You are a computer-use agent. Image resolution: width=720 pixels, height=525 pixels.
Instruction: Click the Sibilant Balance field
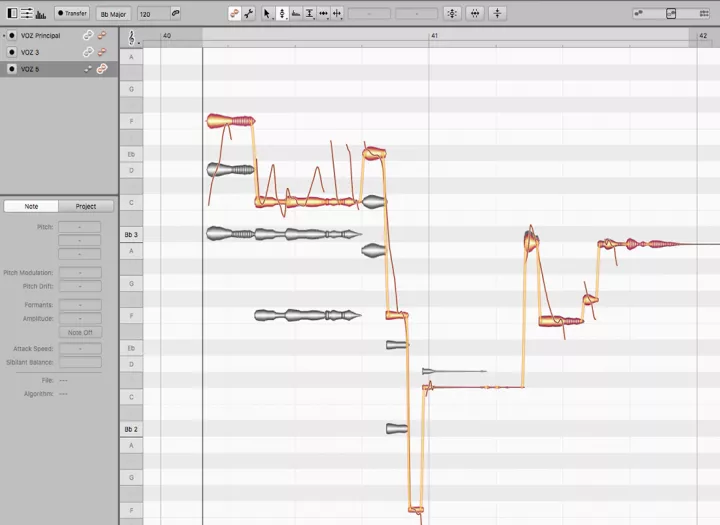point(80,362)
